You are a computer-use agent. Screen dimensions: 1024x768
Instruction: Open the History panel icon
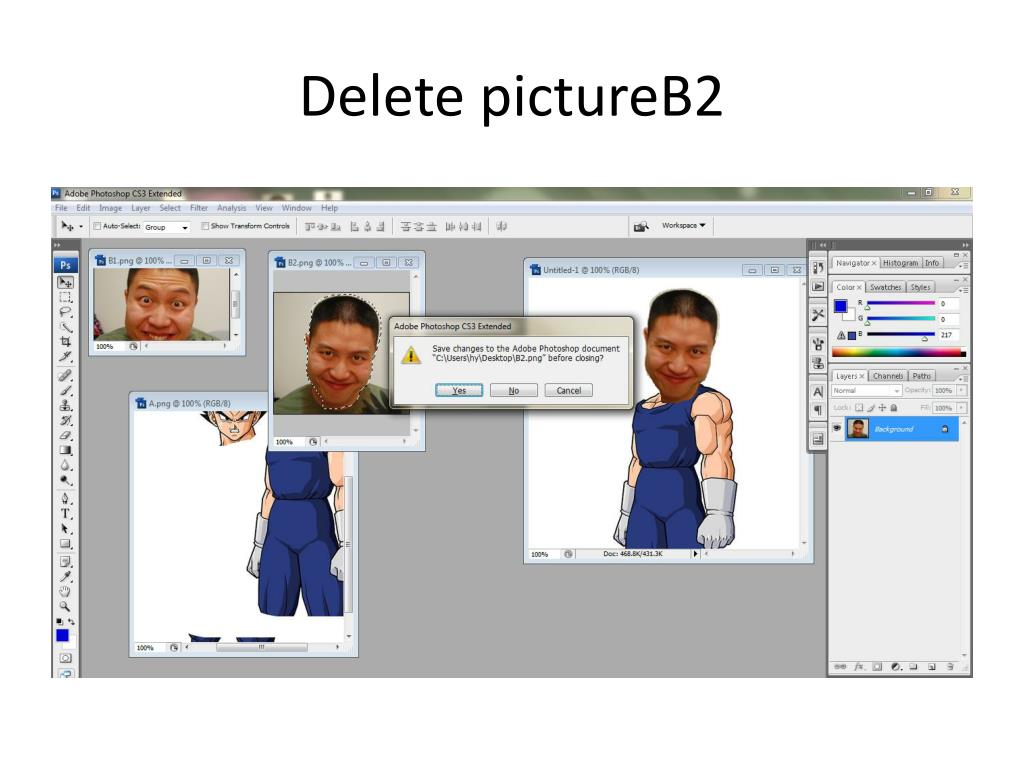click(818, 267)
